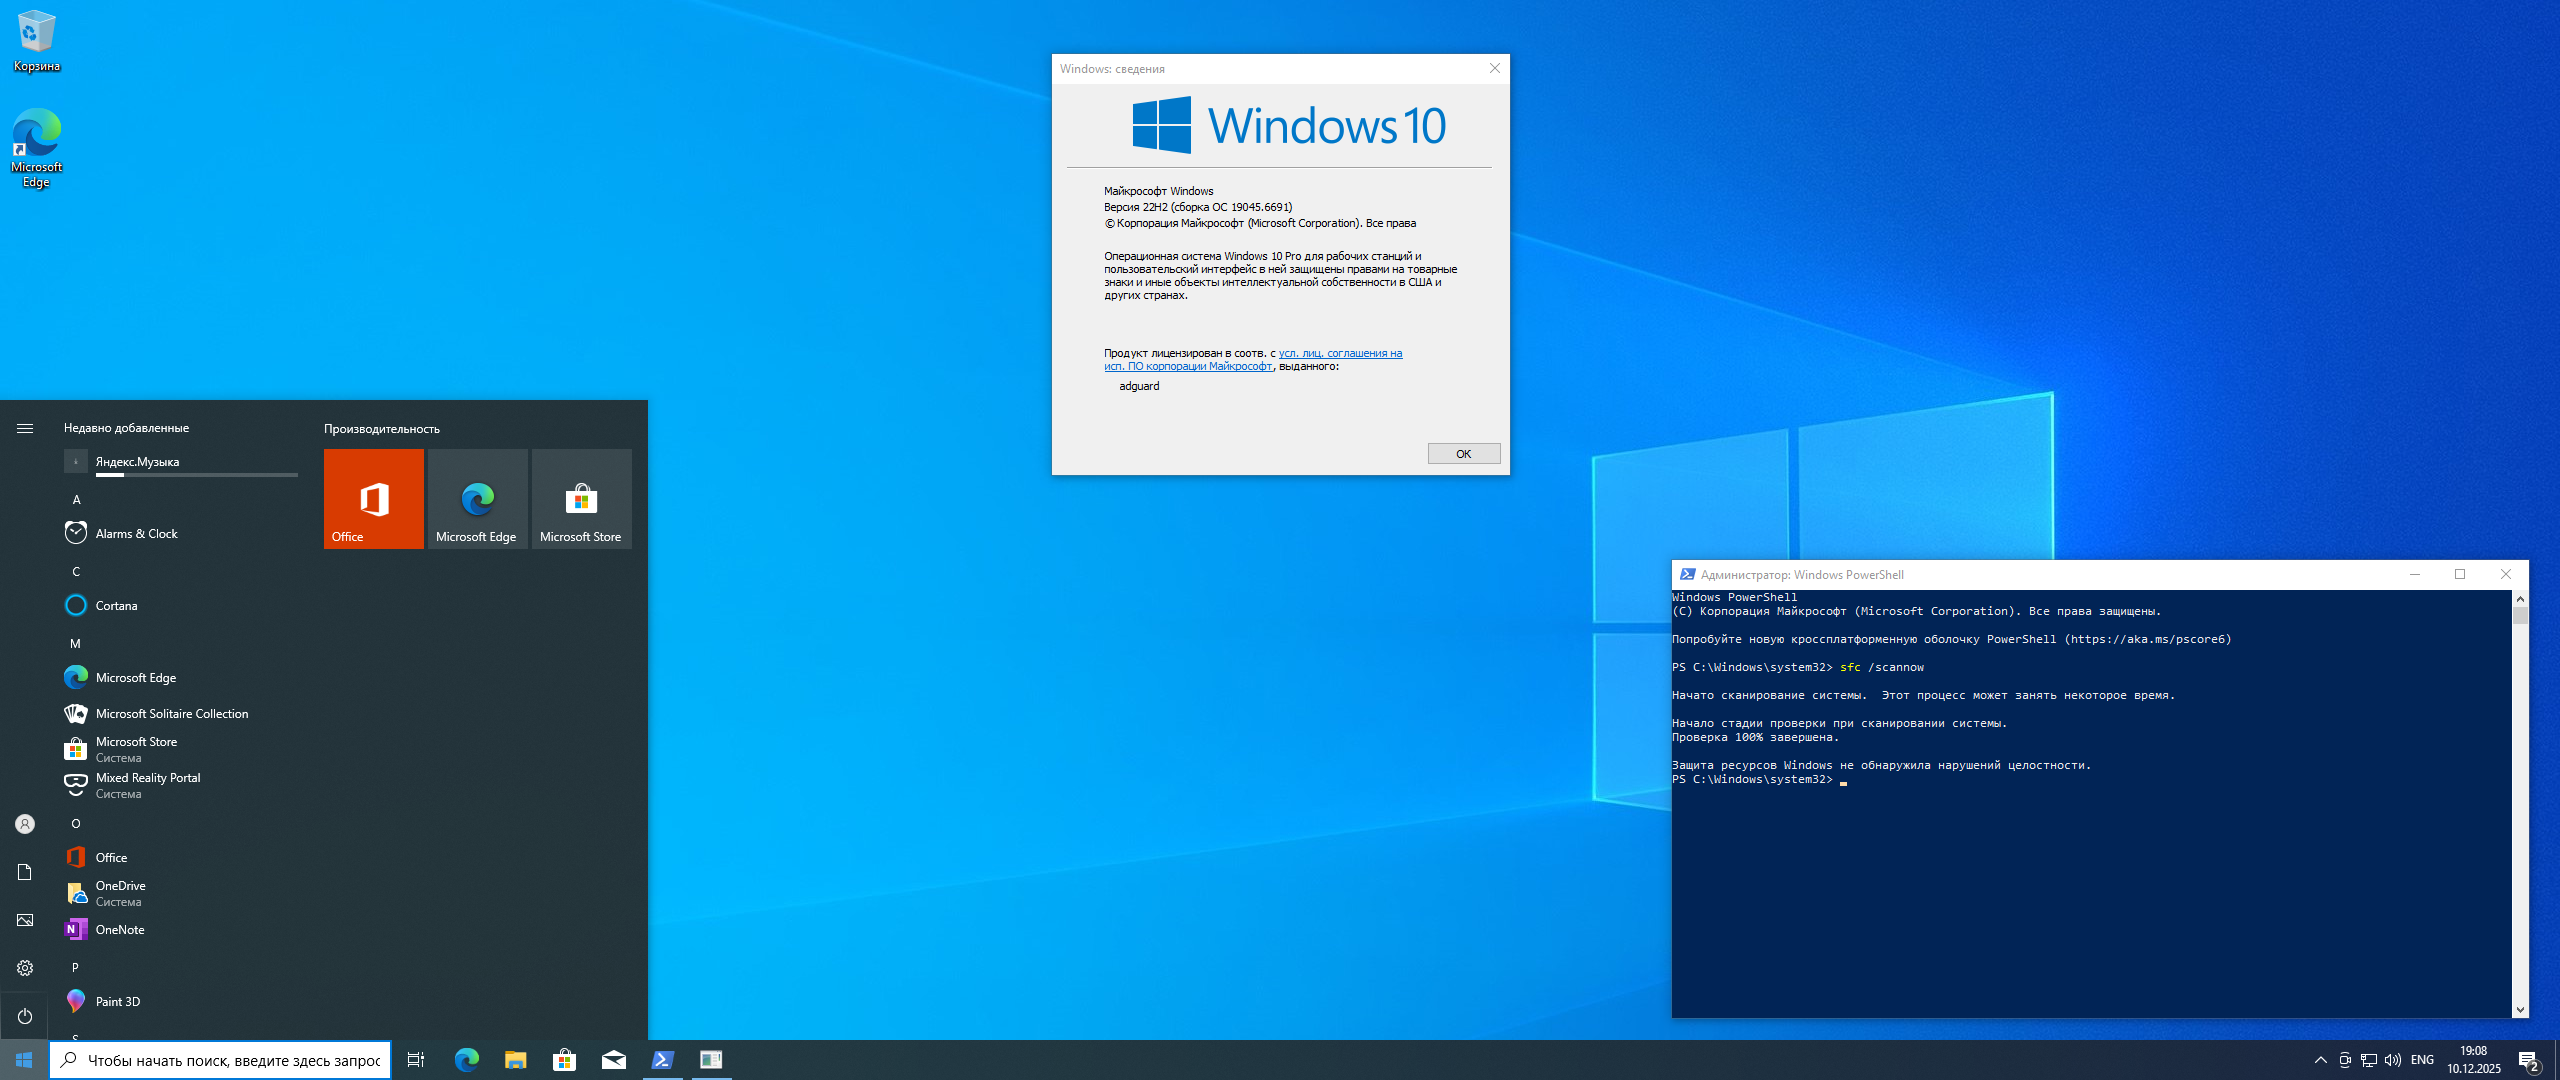Click the Mail icon on taskbar
This screenshot has width=2560, height=1080.
tap(614, 1060)
